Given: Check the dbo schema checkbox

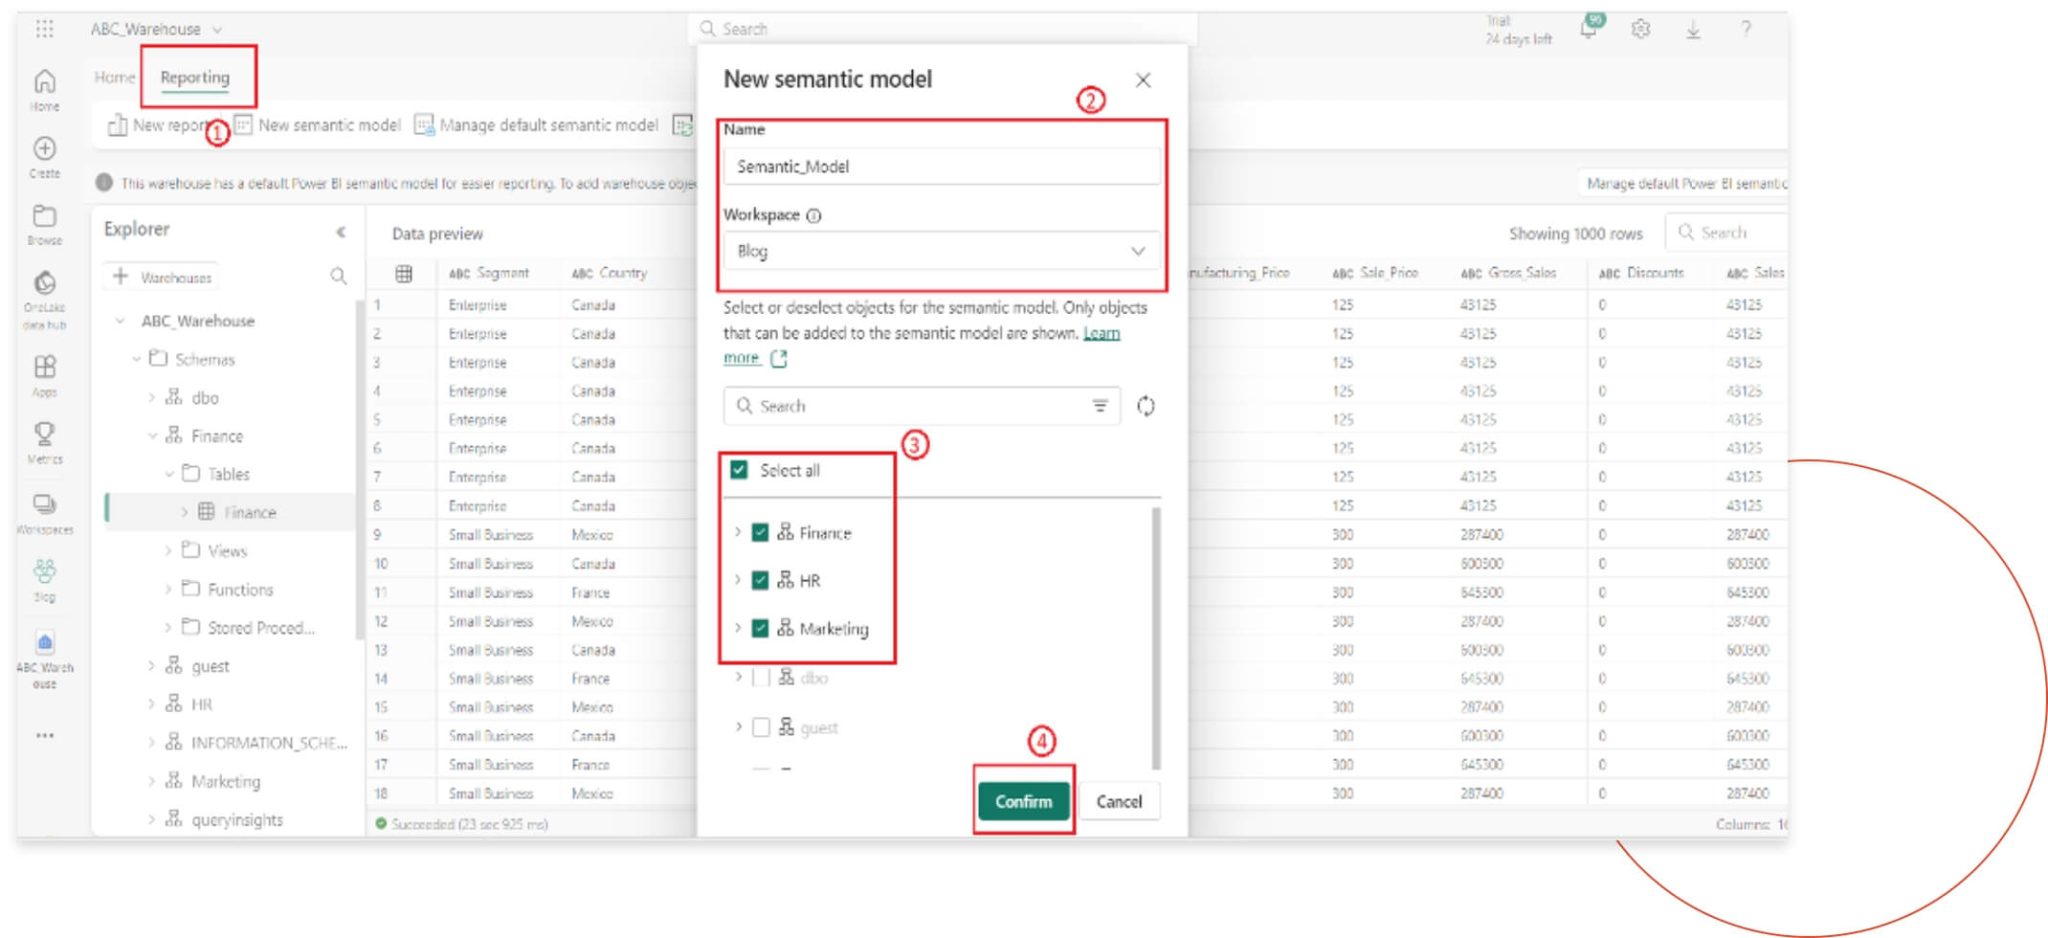Looking at the screenshot, I should click(x=760, y=677).
